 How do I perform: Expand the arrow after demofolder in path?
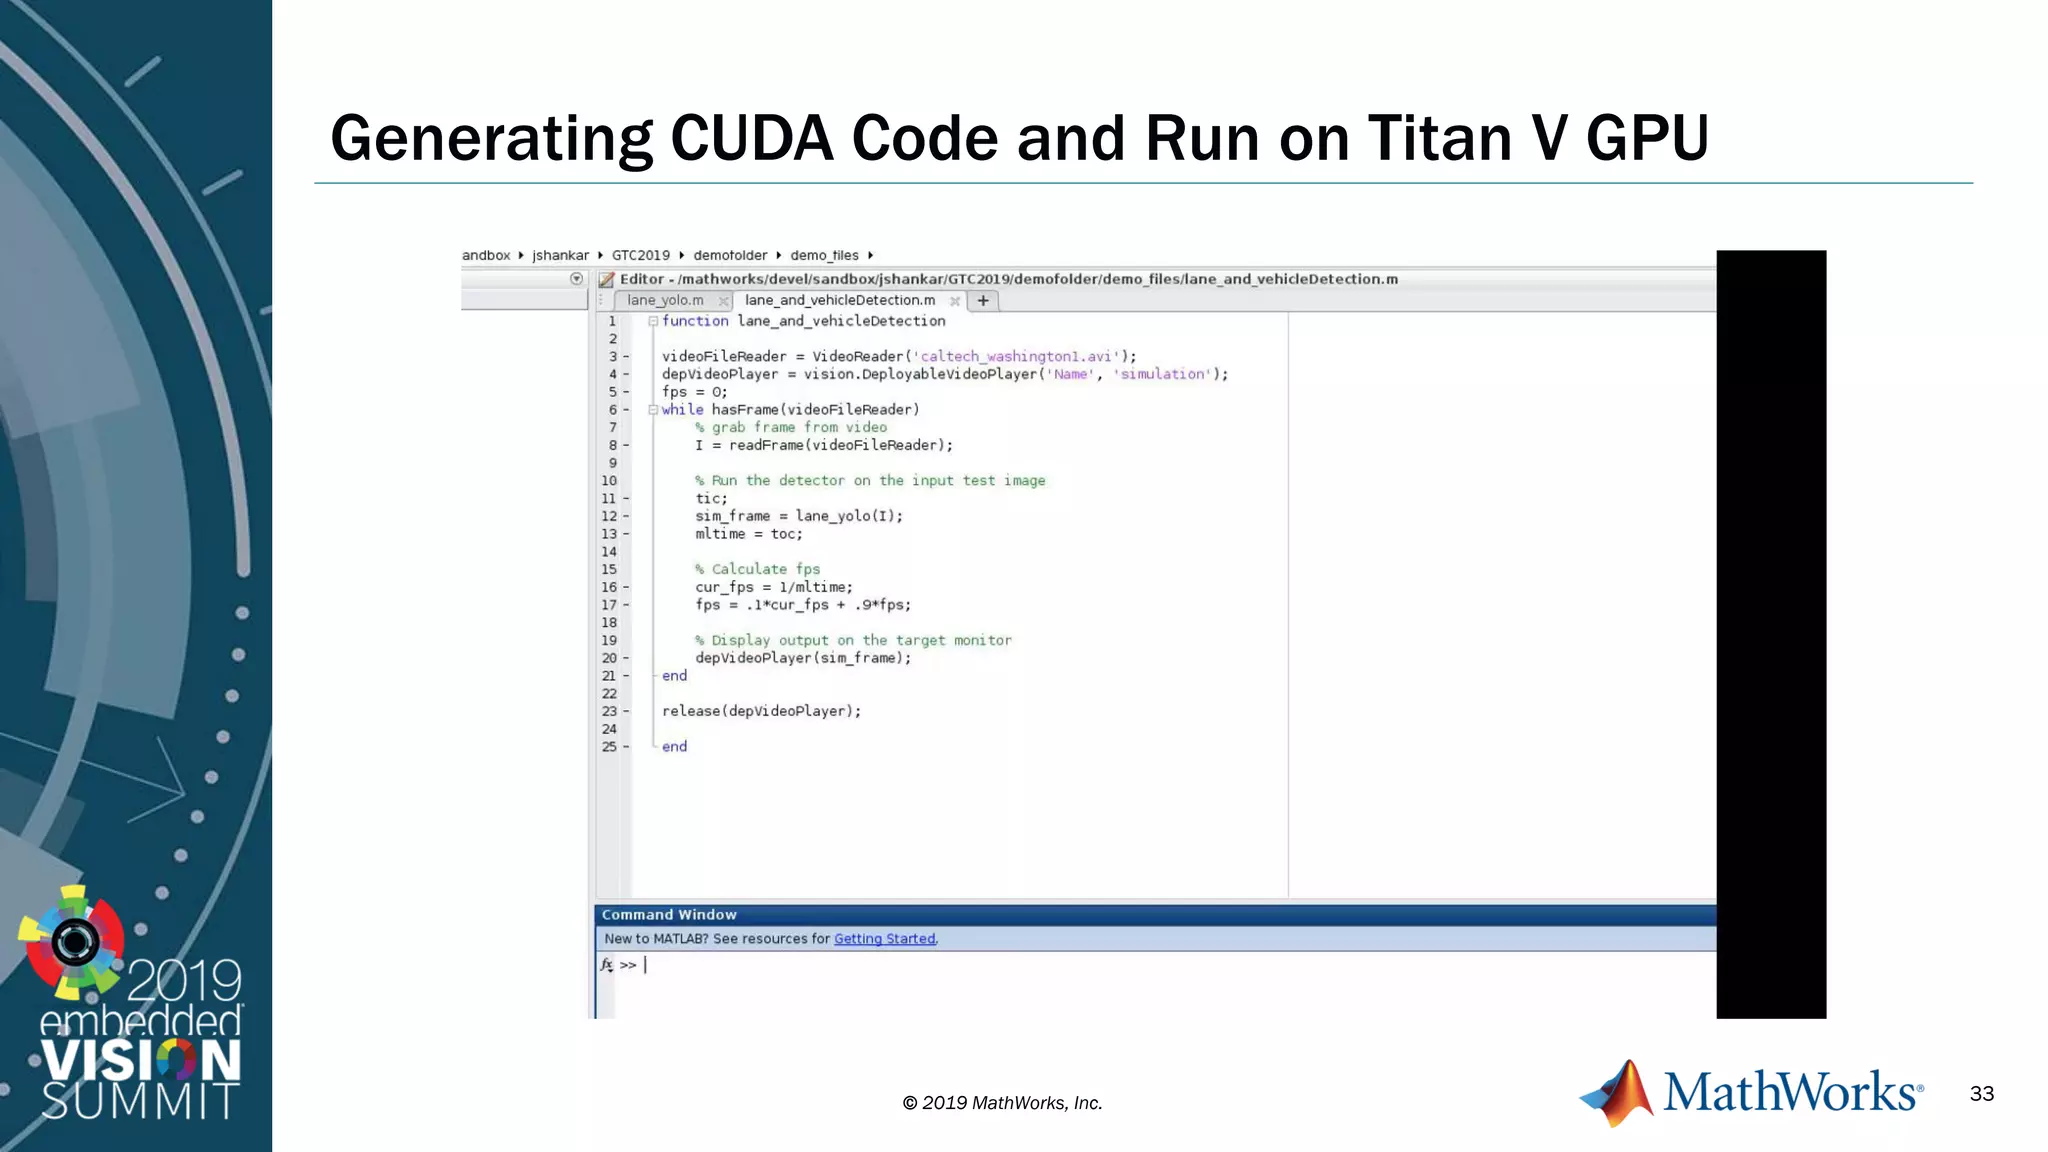pyautogui.click(x=779, y=255)
